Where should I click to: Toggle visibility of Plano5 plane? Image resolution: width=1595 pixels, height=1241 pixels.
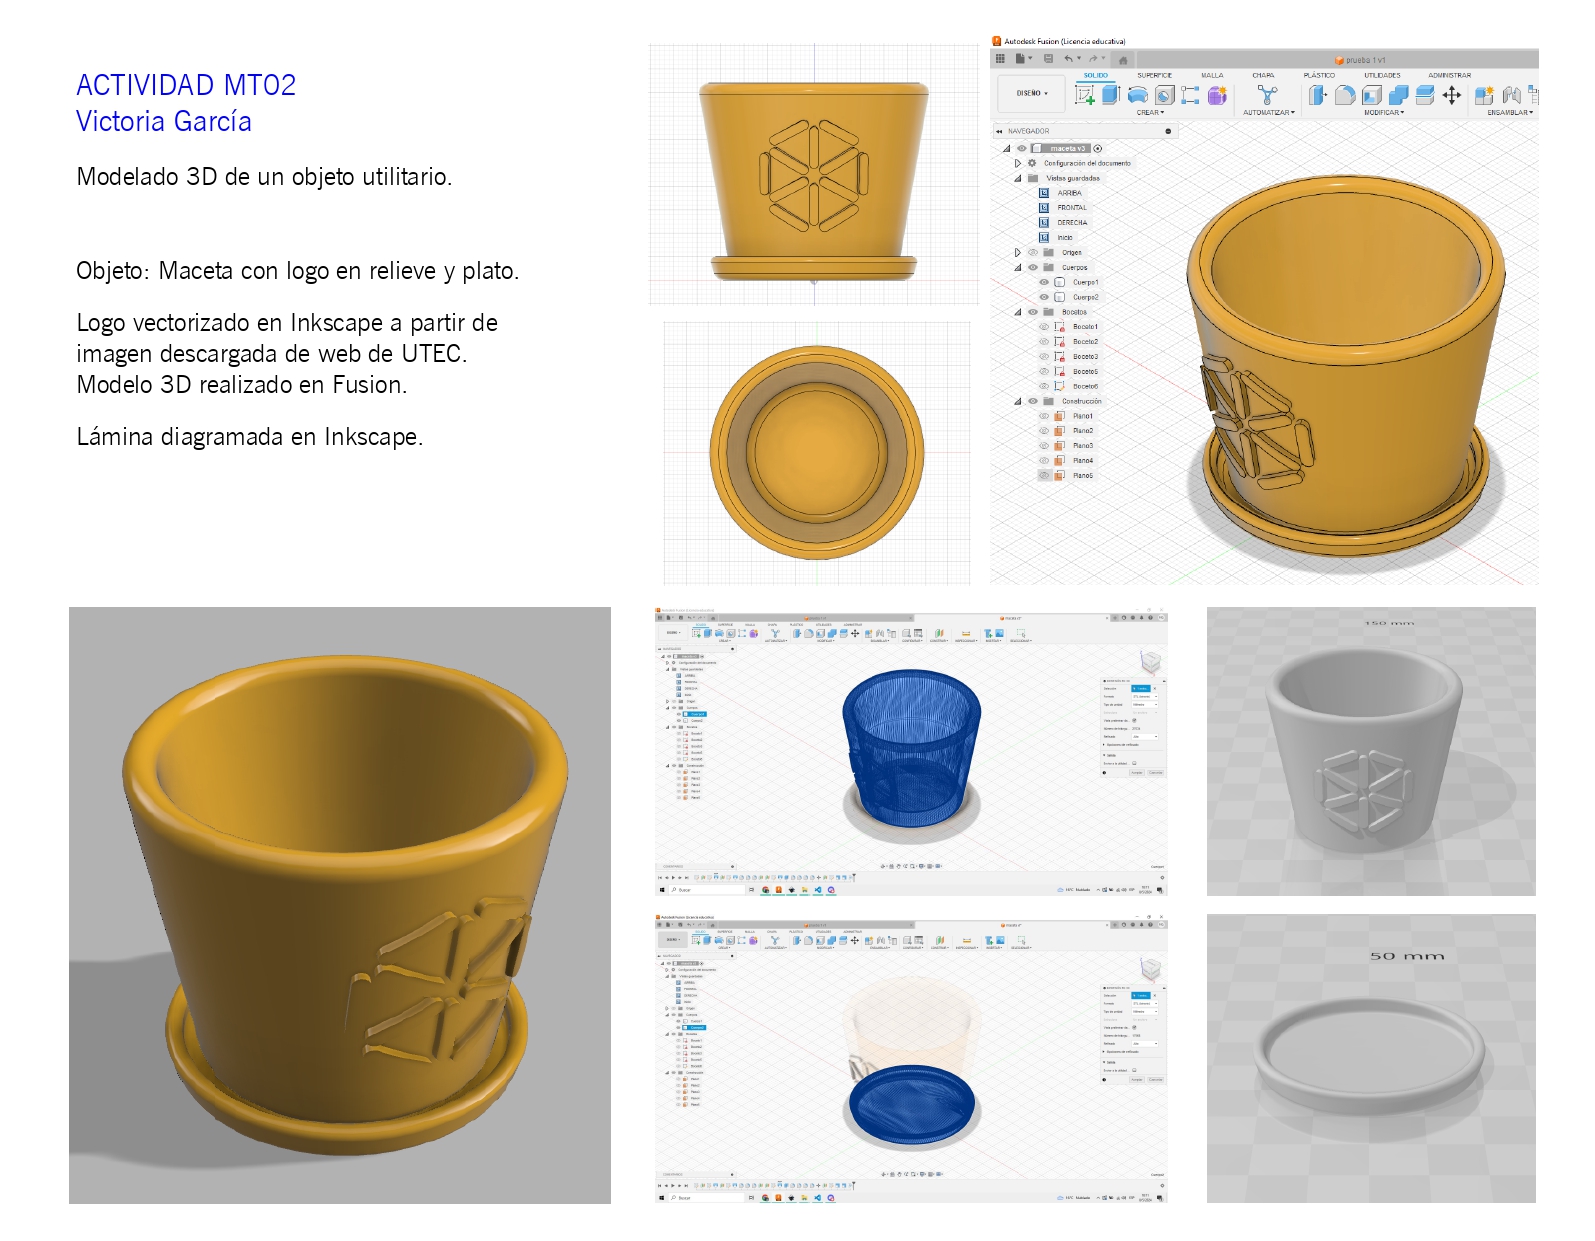point(1044,475)
